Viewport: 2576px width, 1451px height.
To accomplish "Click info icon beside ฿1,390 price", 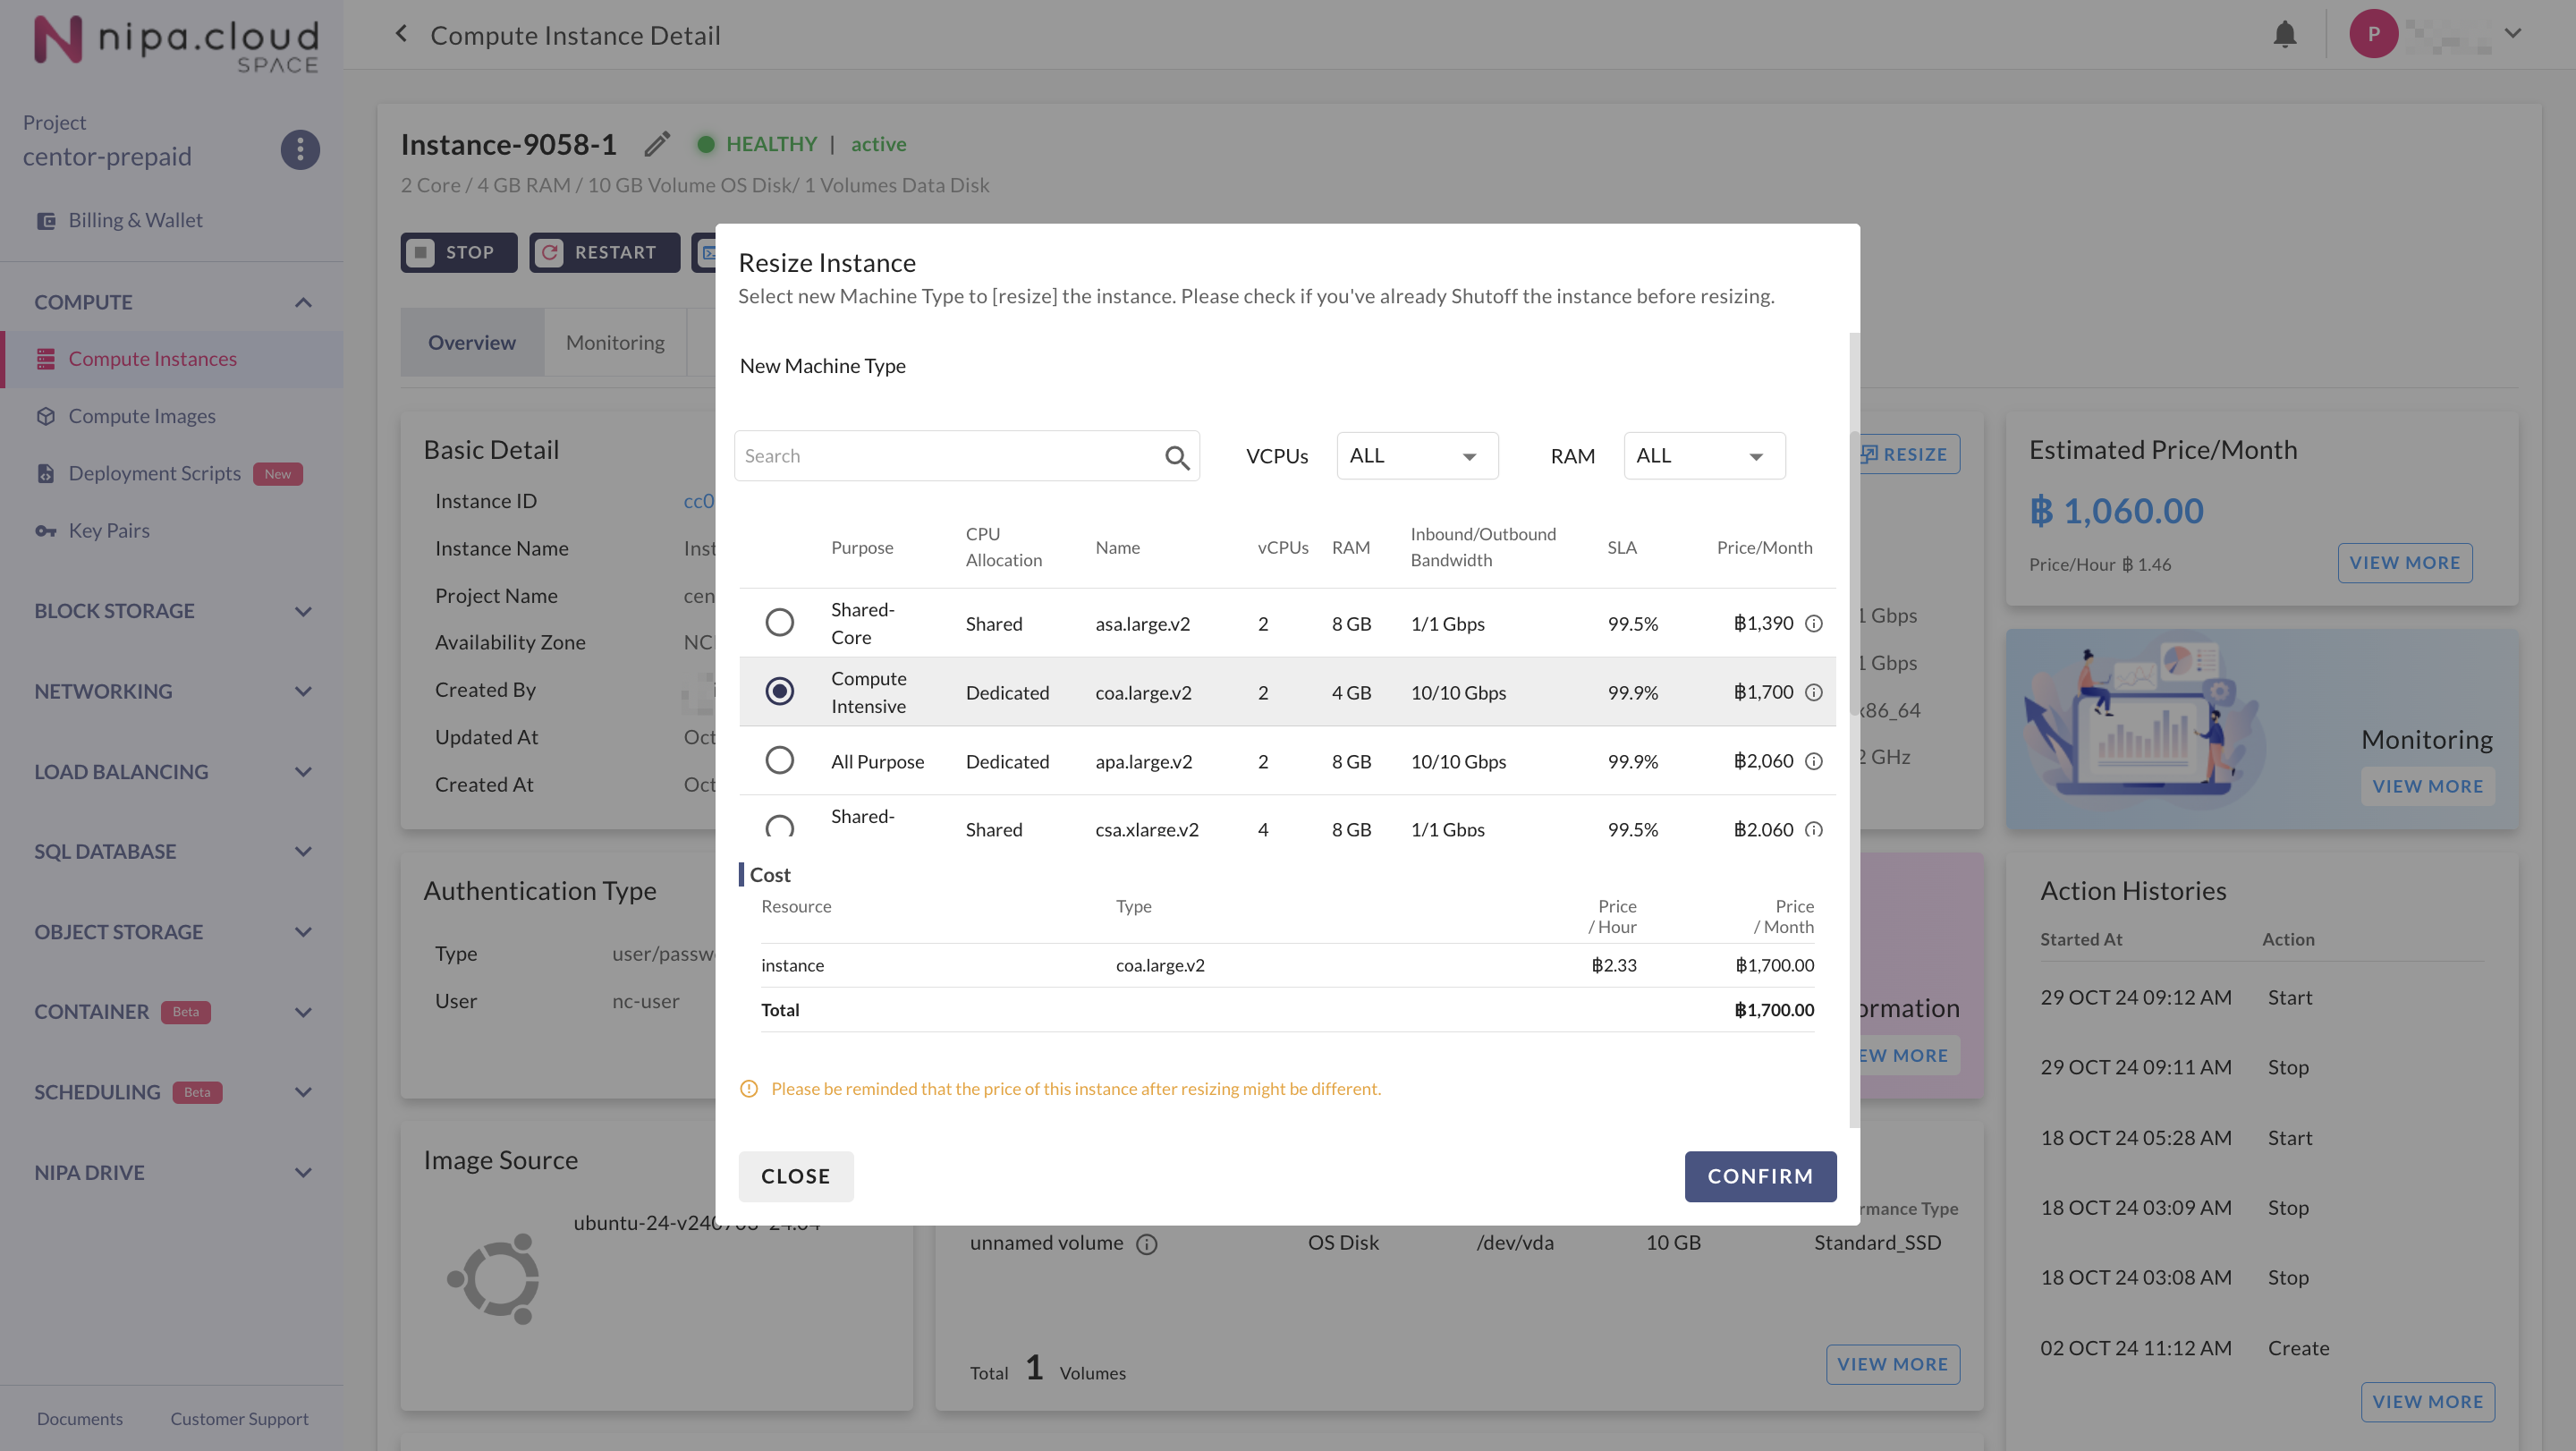I will pos(1813,623).
